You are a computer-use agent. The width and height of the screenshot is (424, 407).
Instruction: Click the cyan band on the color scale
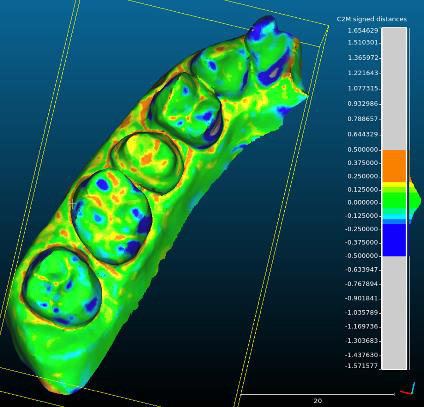pos(394,217)
